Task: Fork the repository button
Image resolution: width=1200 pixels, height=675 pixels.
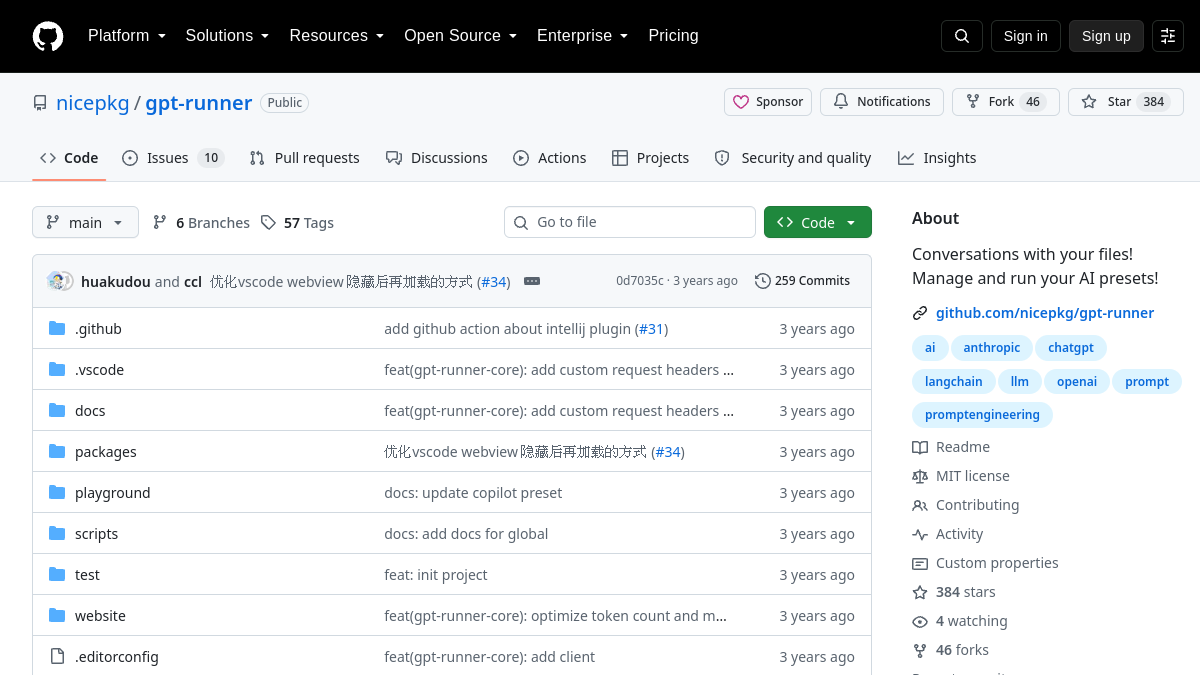Action: pos(1006,102)
